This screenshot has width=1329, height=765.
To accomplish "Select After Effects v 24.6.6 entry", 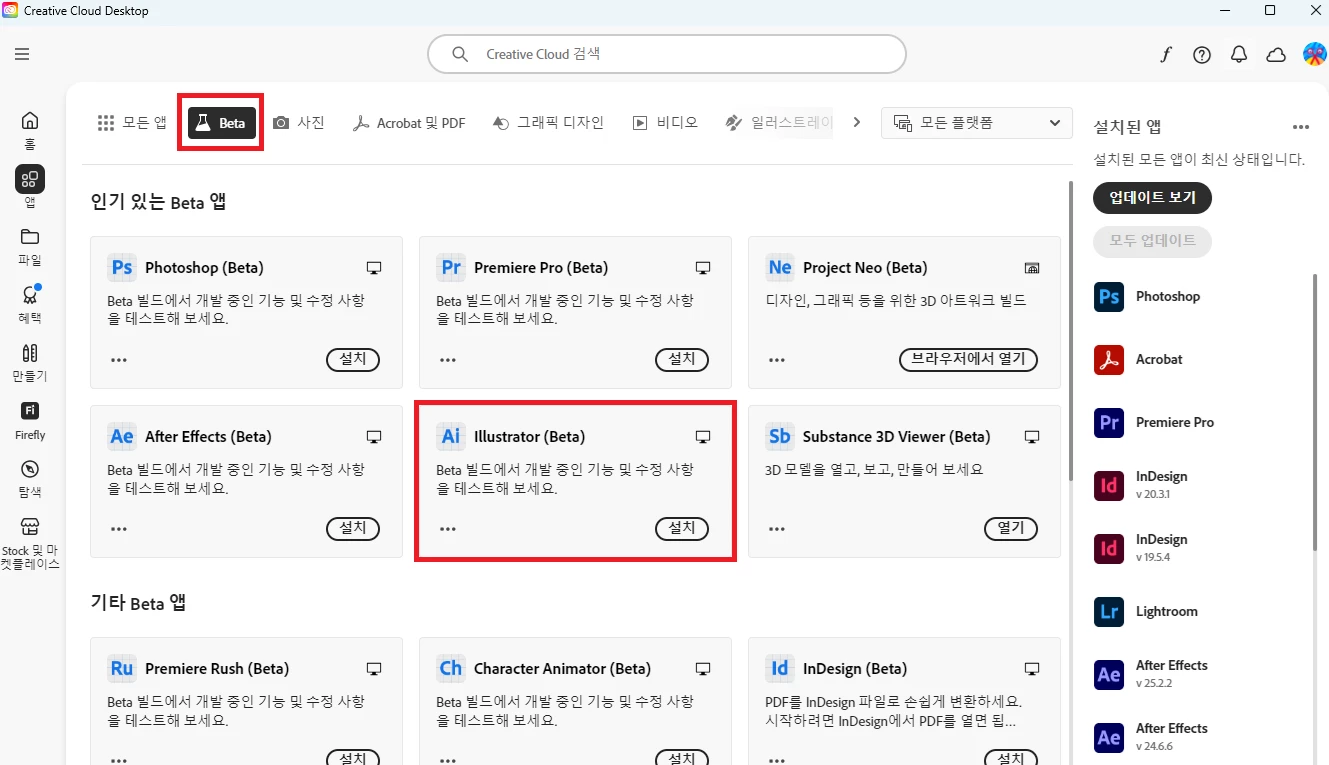I will click(x=1151, y=737).
